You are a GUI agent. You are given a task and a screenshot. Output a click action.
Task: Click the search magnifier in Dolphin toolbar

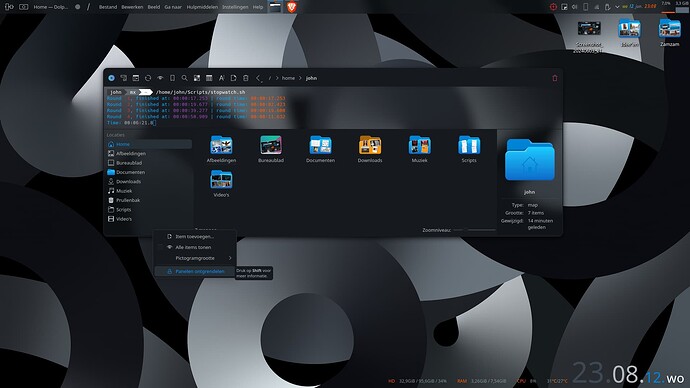tap(184, 78)
